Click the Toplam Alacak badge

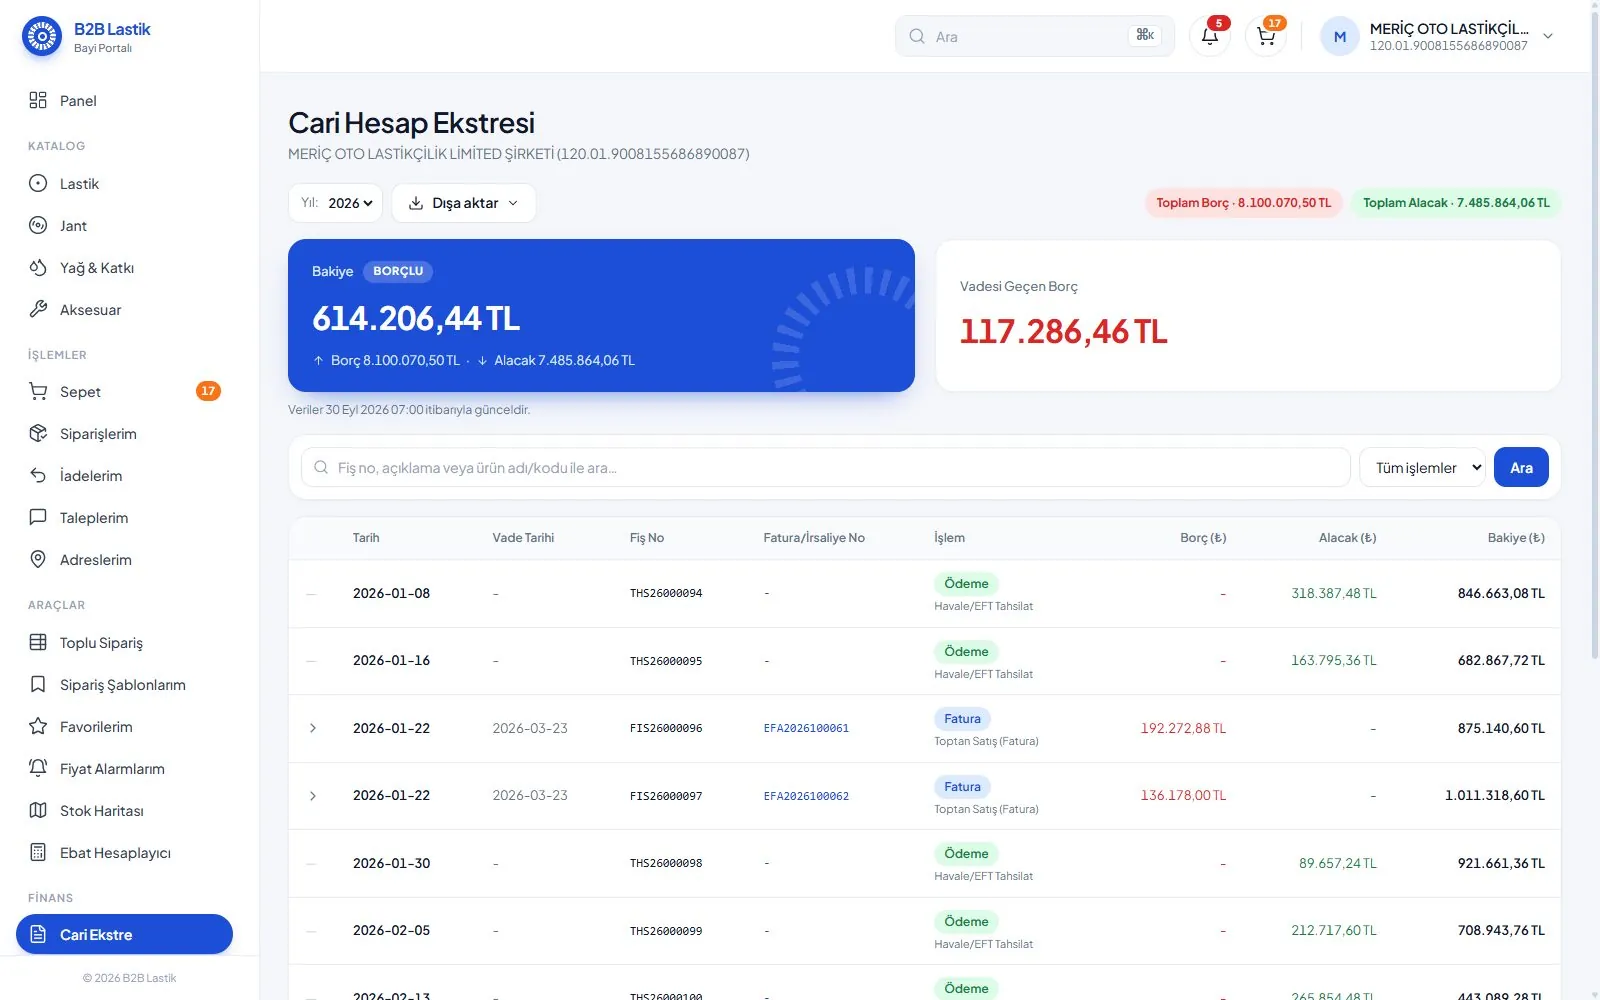point(1456,203)
